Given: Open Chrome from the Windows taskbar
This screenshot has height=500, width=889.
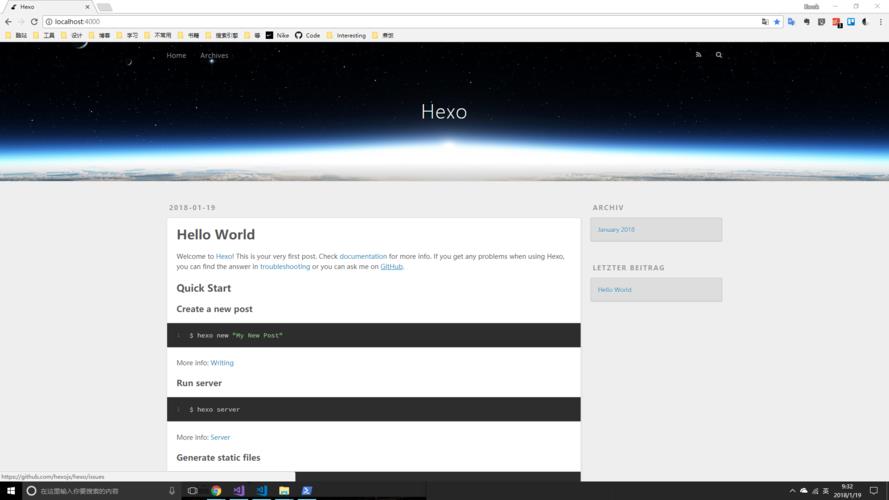Looking at the screenshot, I should 215,491.
